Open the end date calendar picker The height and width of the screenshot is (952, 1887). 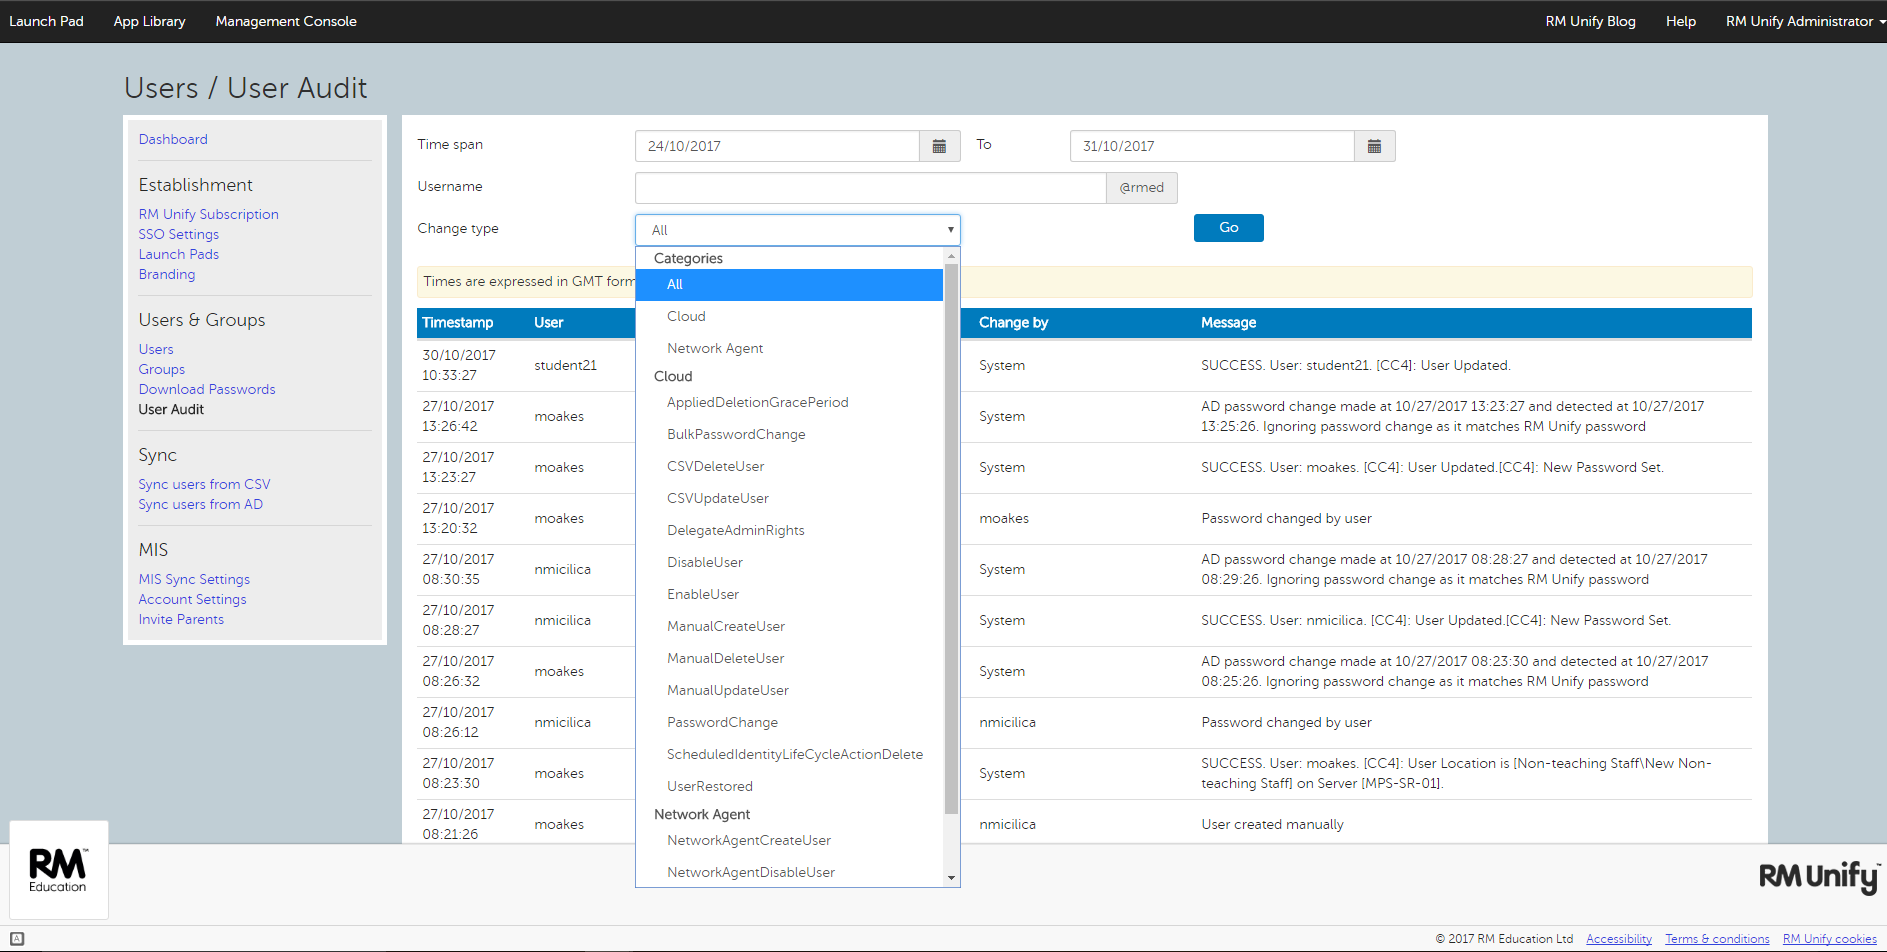tap(1374, 146)
